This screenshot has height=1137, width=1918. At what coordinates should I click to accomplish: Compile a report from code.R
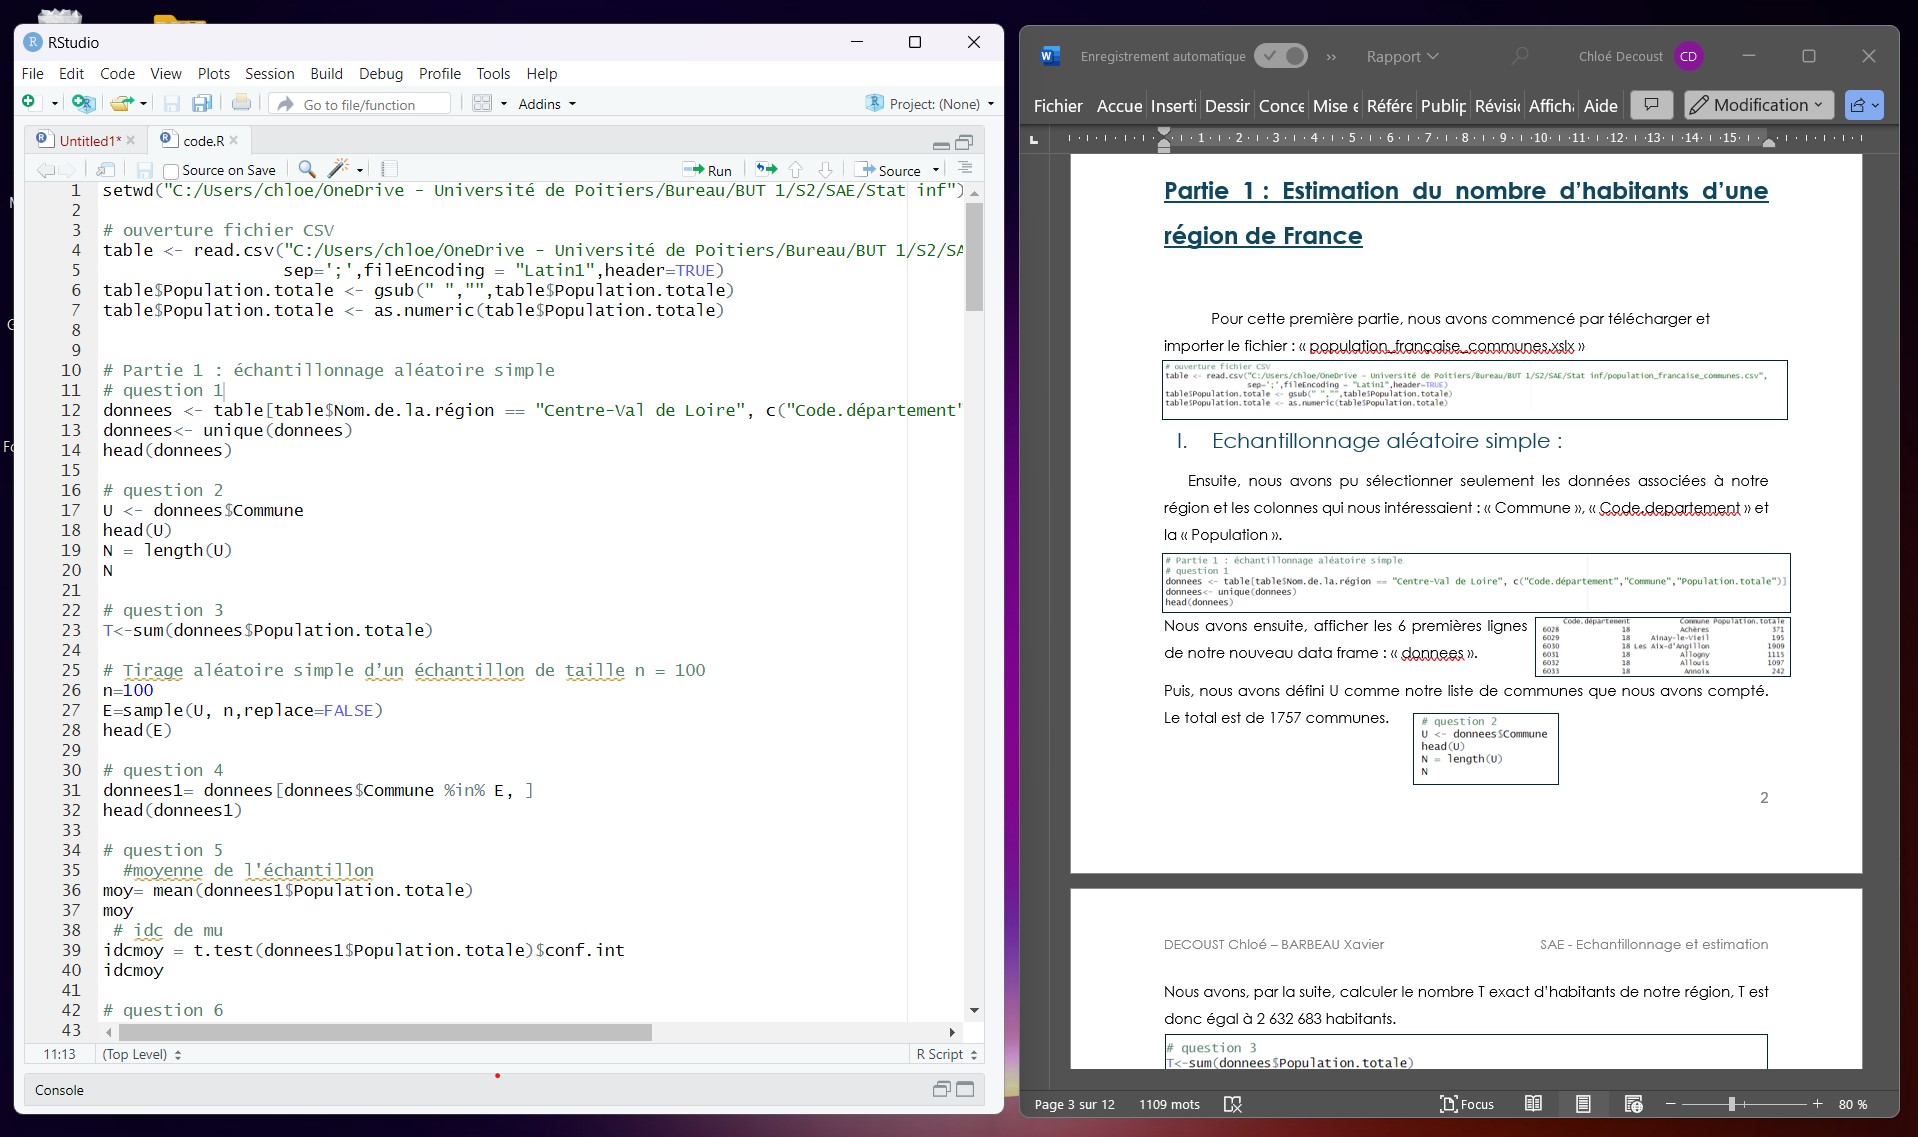(x=389, y=169)
